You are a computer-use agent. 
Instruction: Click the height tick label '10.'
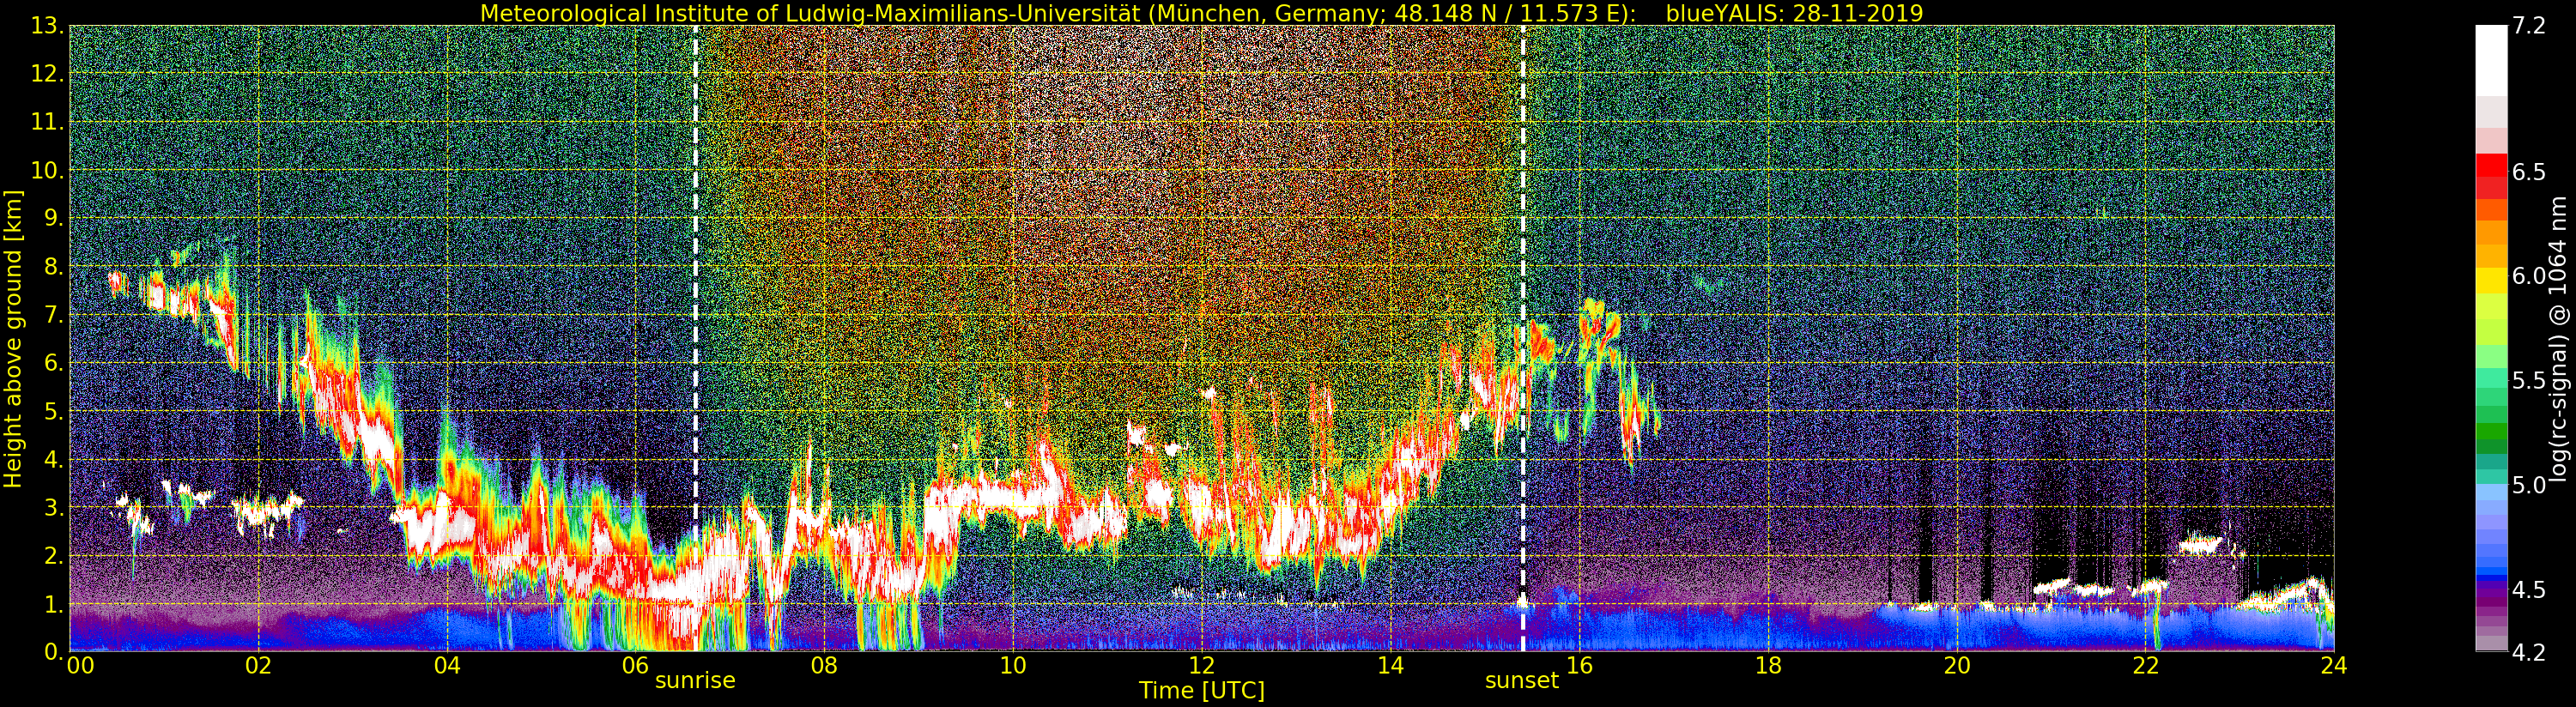pos(48,170)
